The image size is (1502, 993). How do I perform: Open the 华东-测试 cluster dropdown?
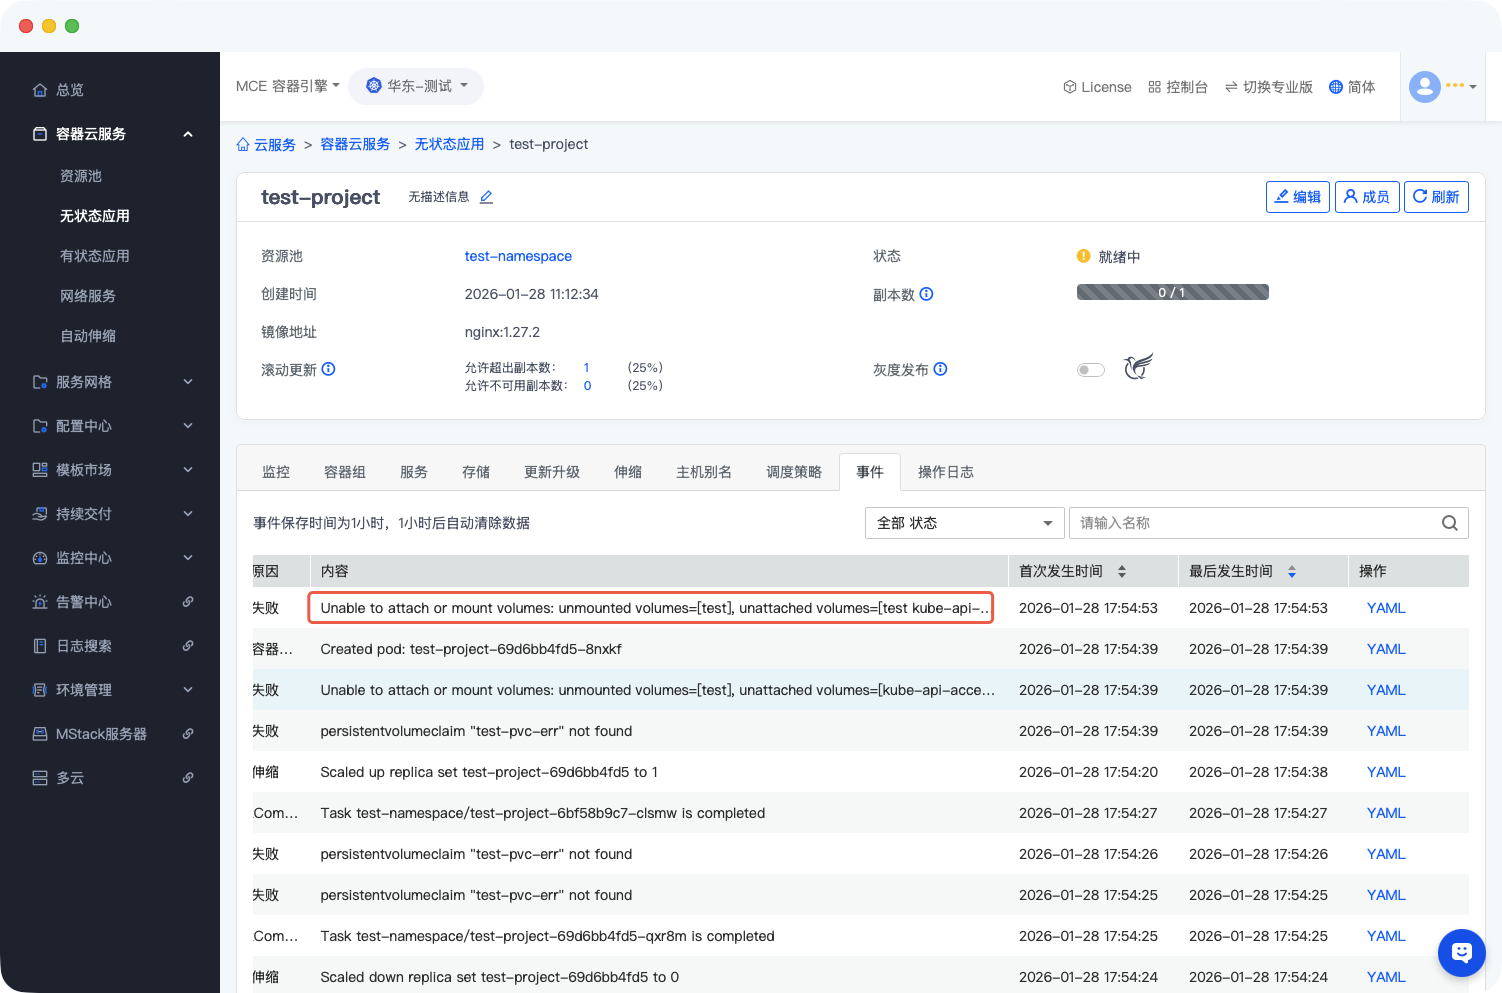pyautogui.click(x=416, y=86)
